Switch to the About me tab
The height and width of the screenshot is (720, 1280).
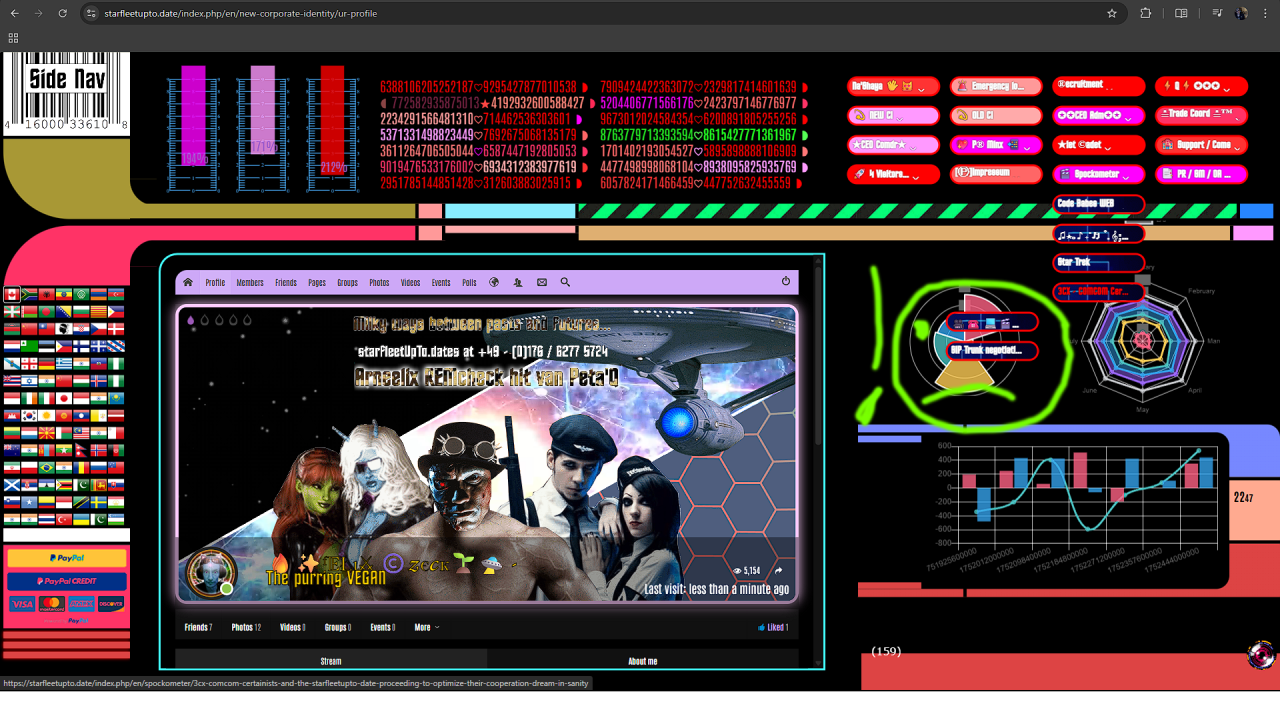[642, 661]
